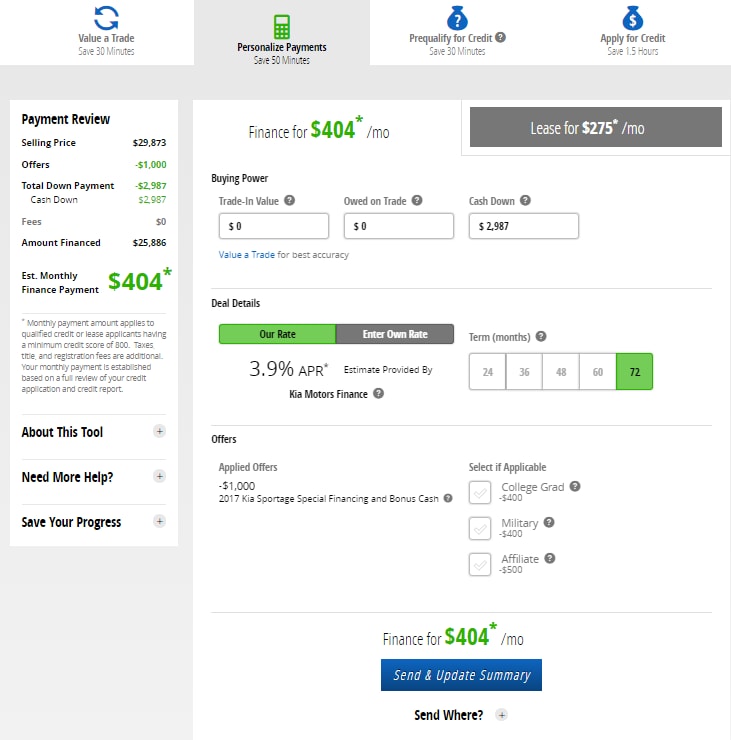Screen dimensions: 731x740
Task: Check the College Grad offer checkbox
Action: (480, 492)
